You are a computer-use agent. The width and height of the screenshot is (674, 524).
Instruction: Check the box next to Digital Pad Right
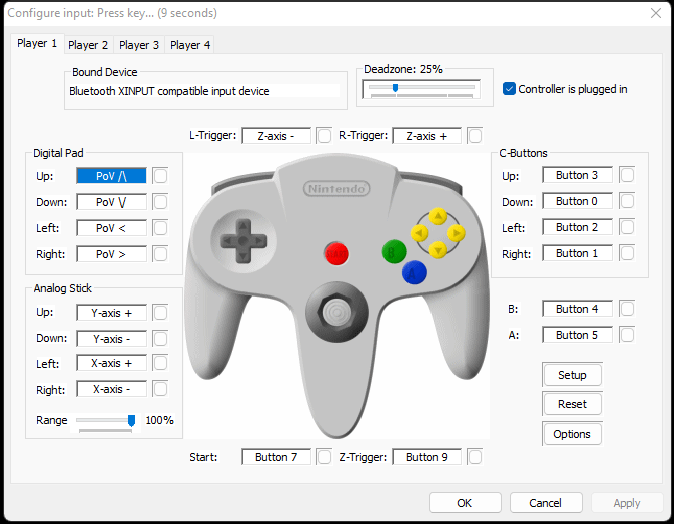point(160,254)
